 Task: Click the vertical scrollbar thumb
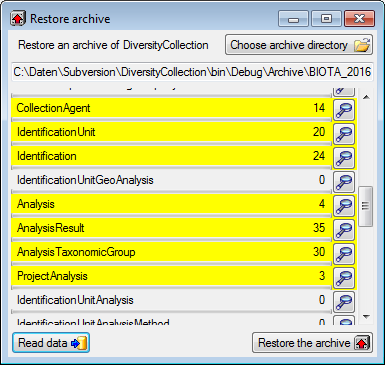click(365, 207)
